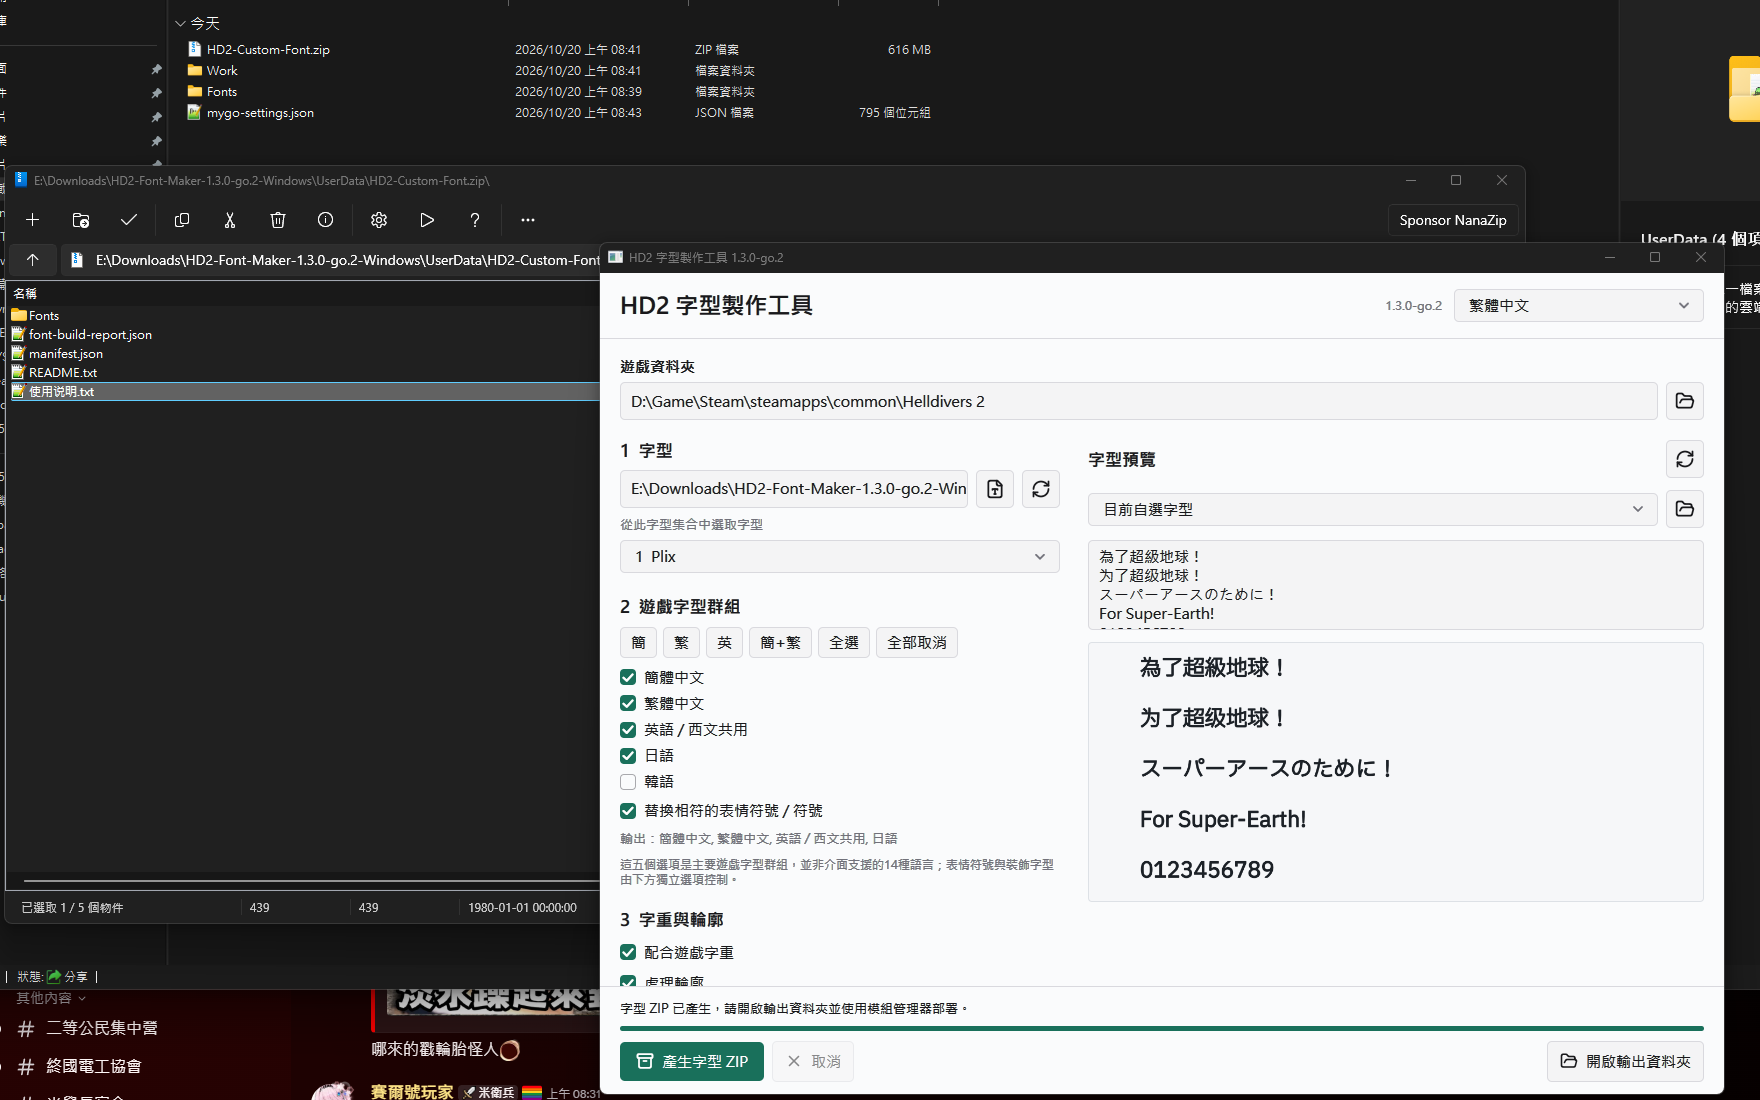This screenshot has width=1760, height=1100.
Task: Click the NanaZip info icon
Action: click(326, 220)
